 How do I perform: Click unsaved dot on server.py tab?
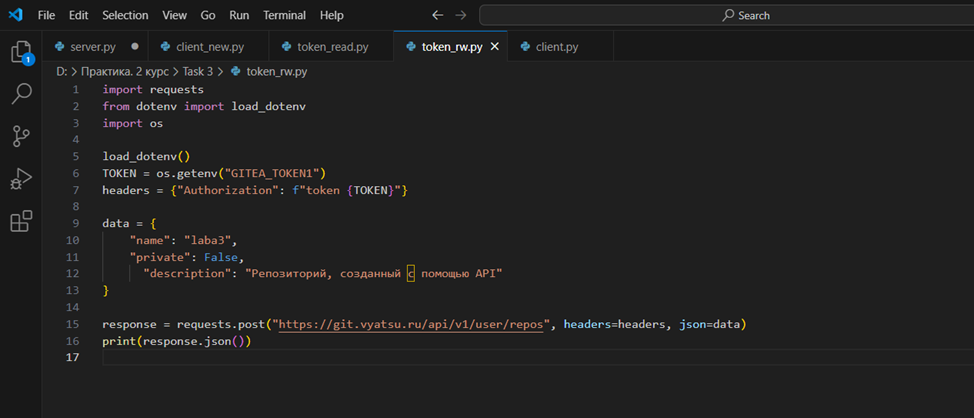135,46
